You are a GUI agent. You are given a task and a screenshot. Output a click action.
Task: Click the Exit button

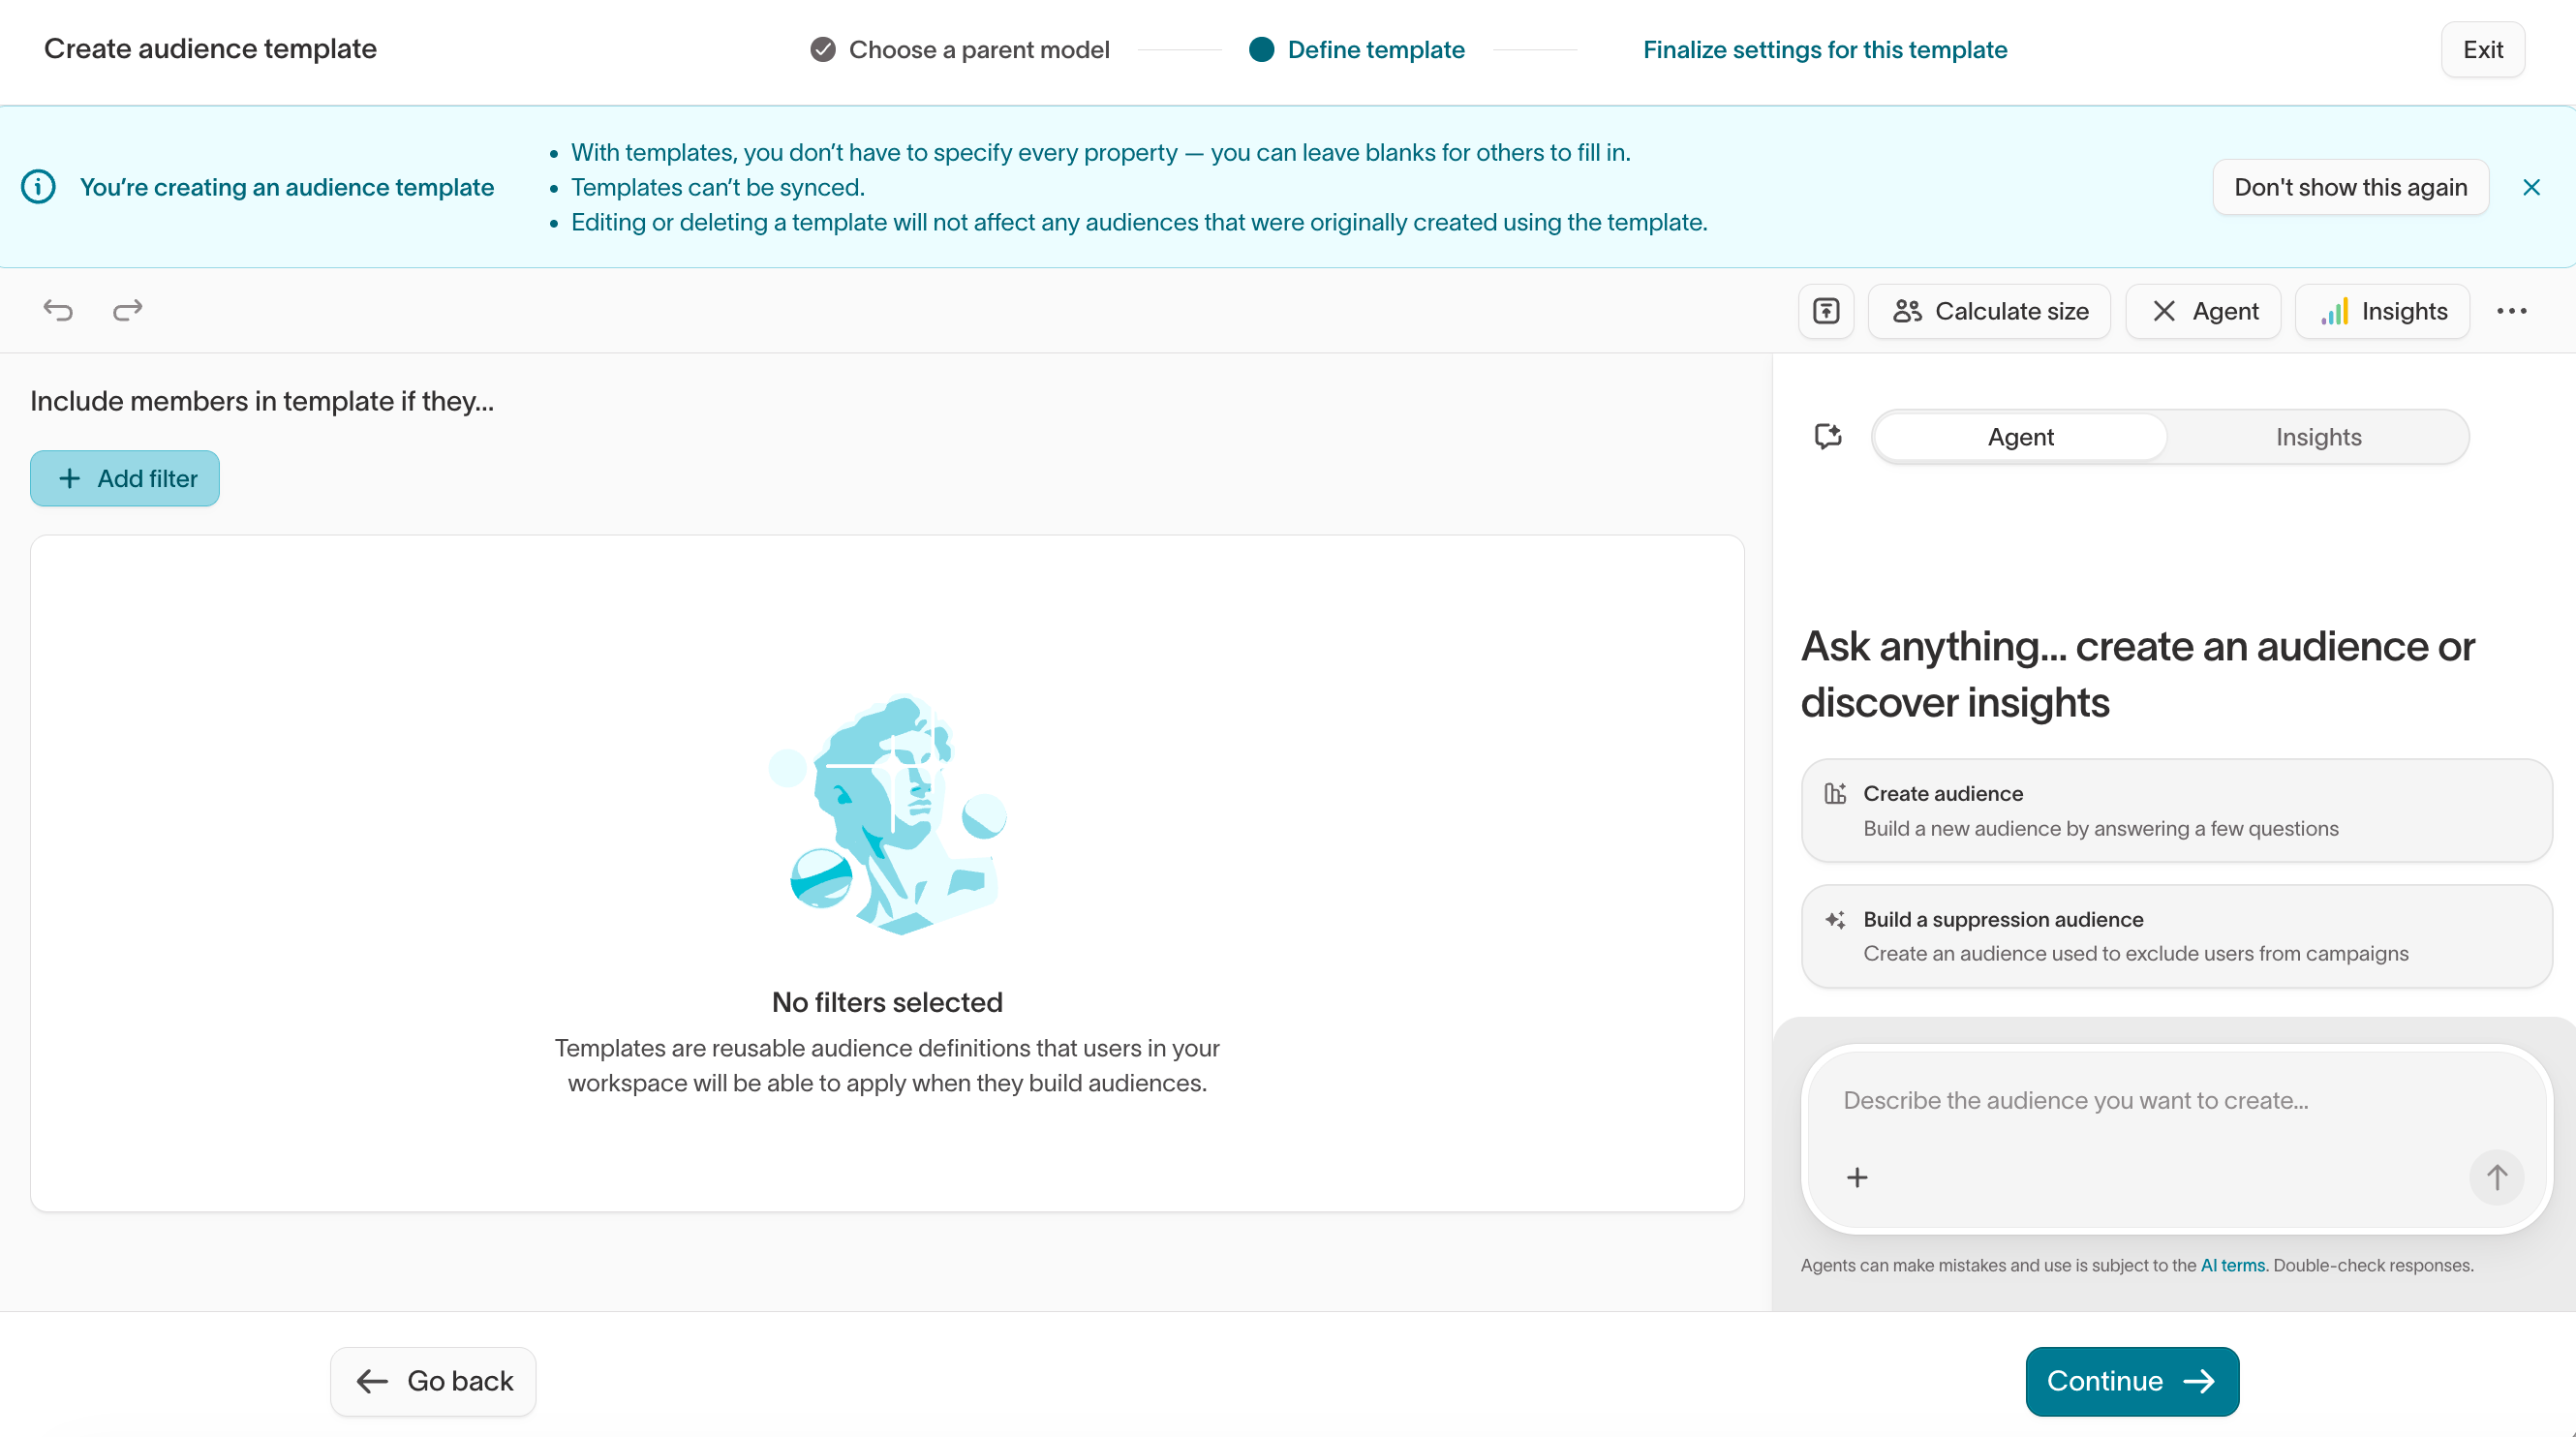point(2483,50)
